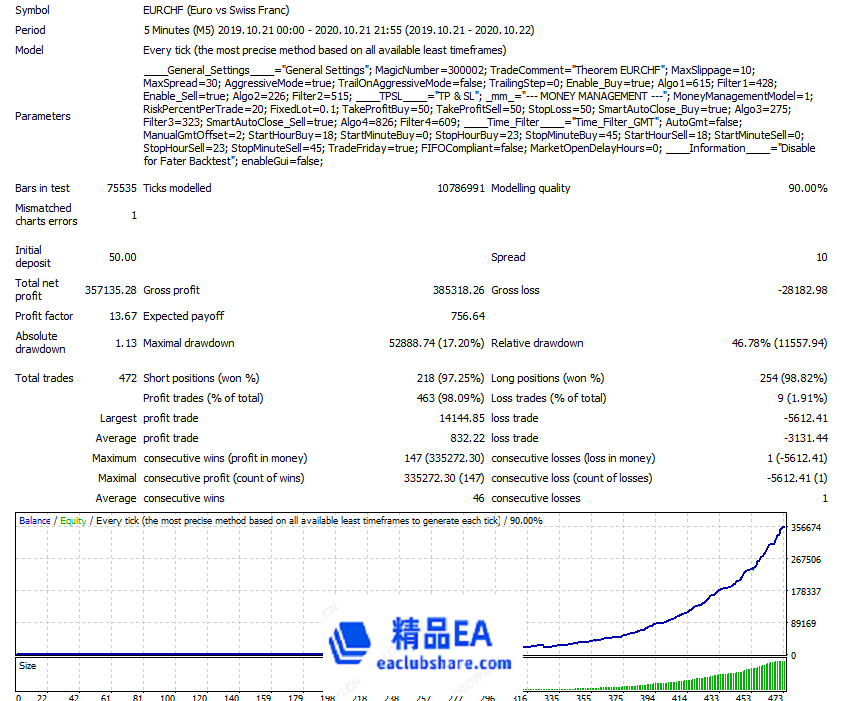Click the "356674" chart axis label

806,528
